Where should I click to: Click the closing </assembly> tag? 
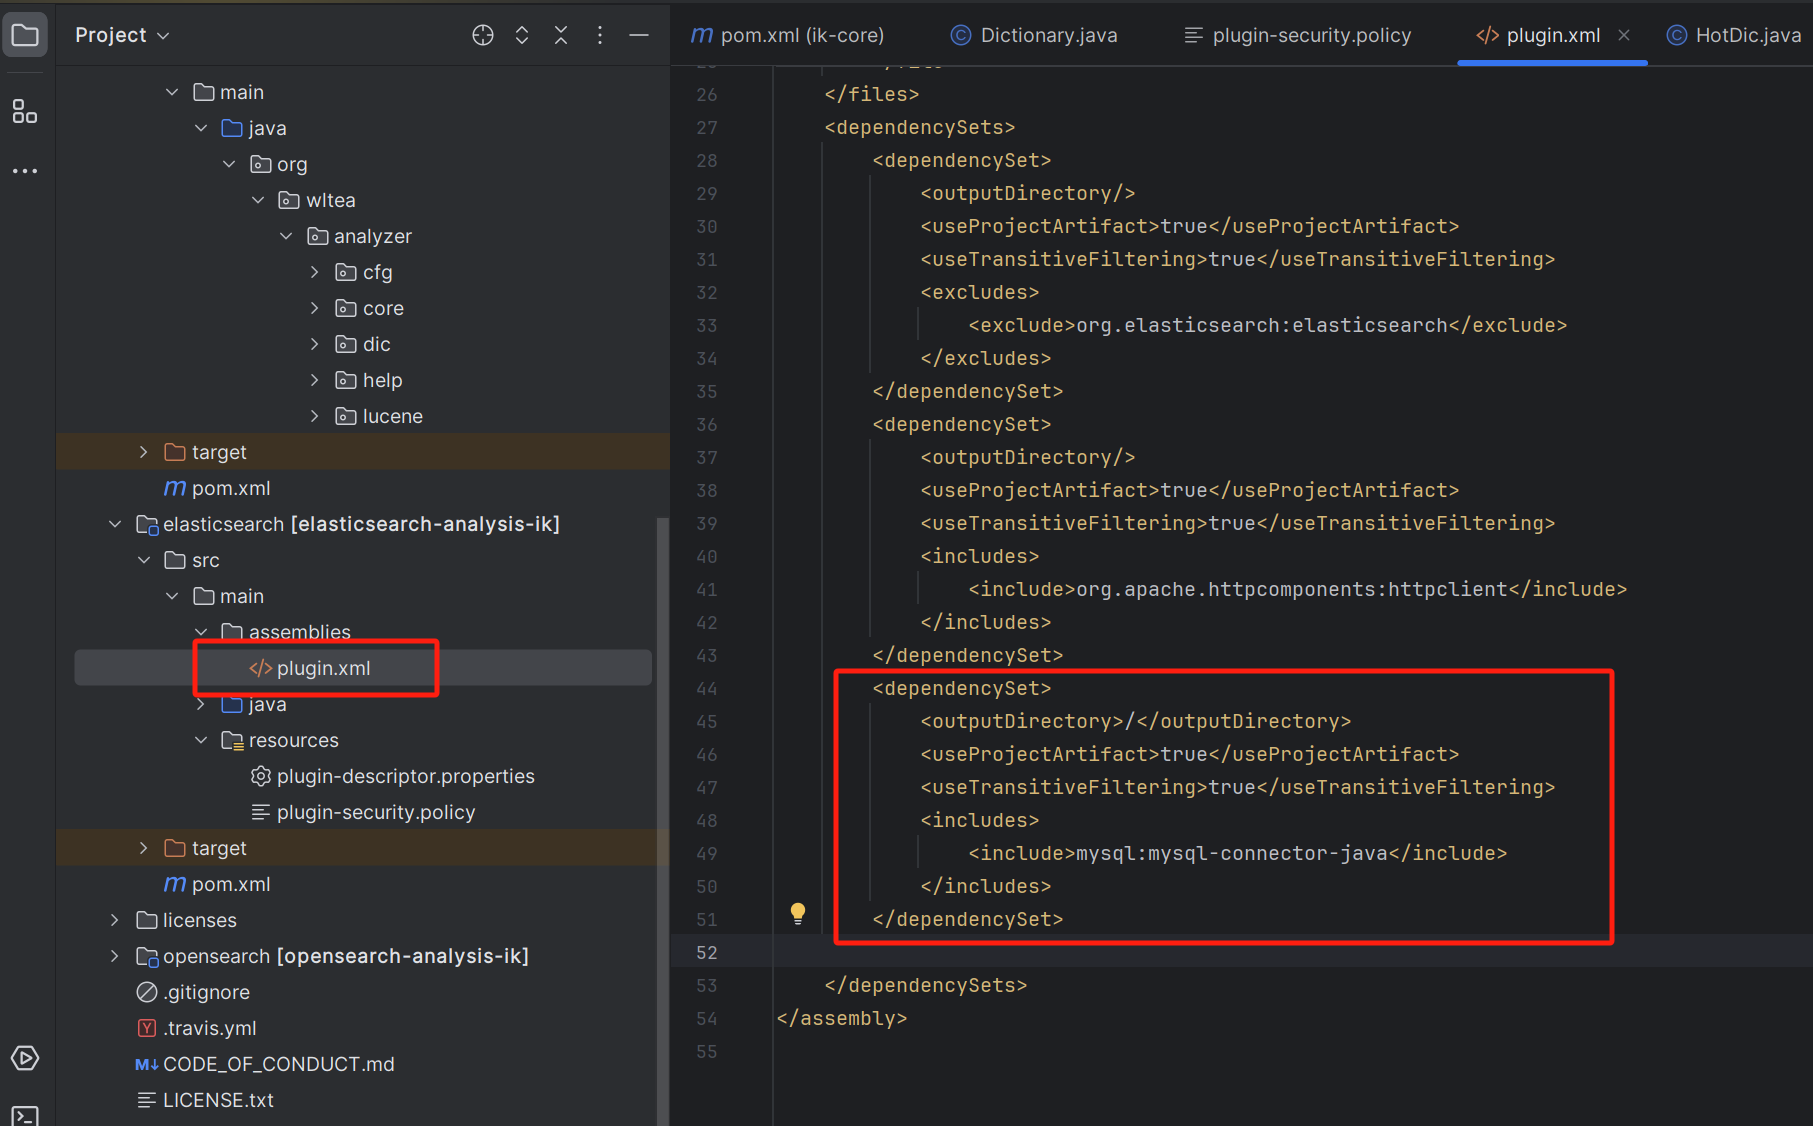(842, 1018)
